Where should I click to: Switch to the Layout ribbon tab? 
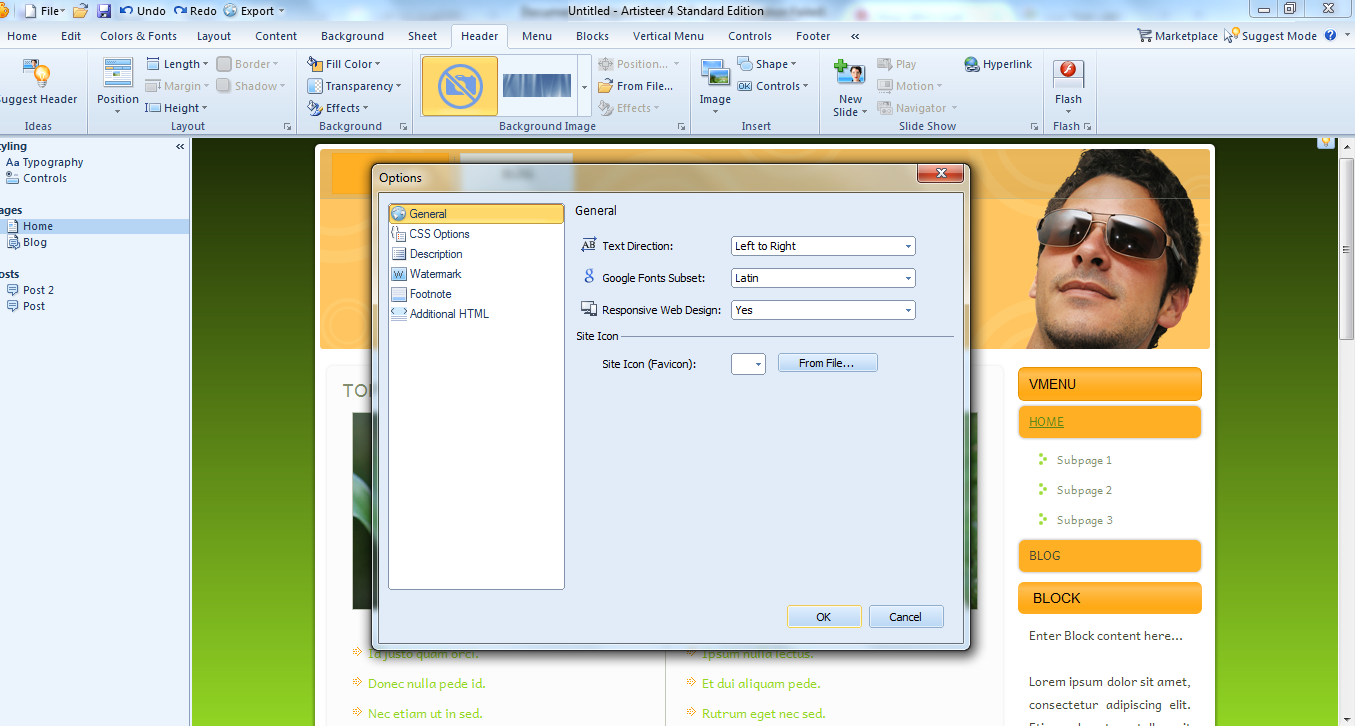click(214, 36)
